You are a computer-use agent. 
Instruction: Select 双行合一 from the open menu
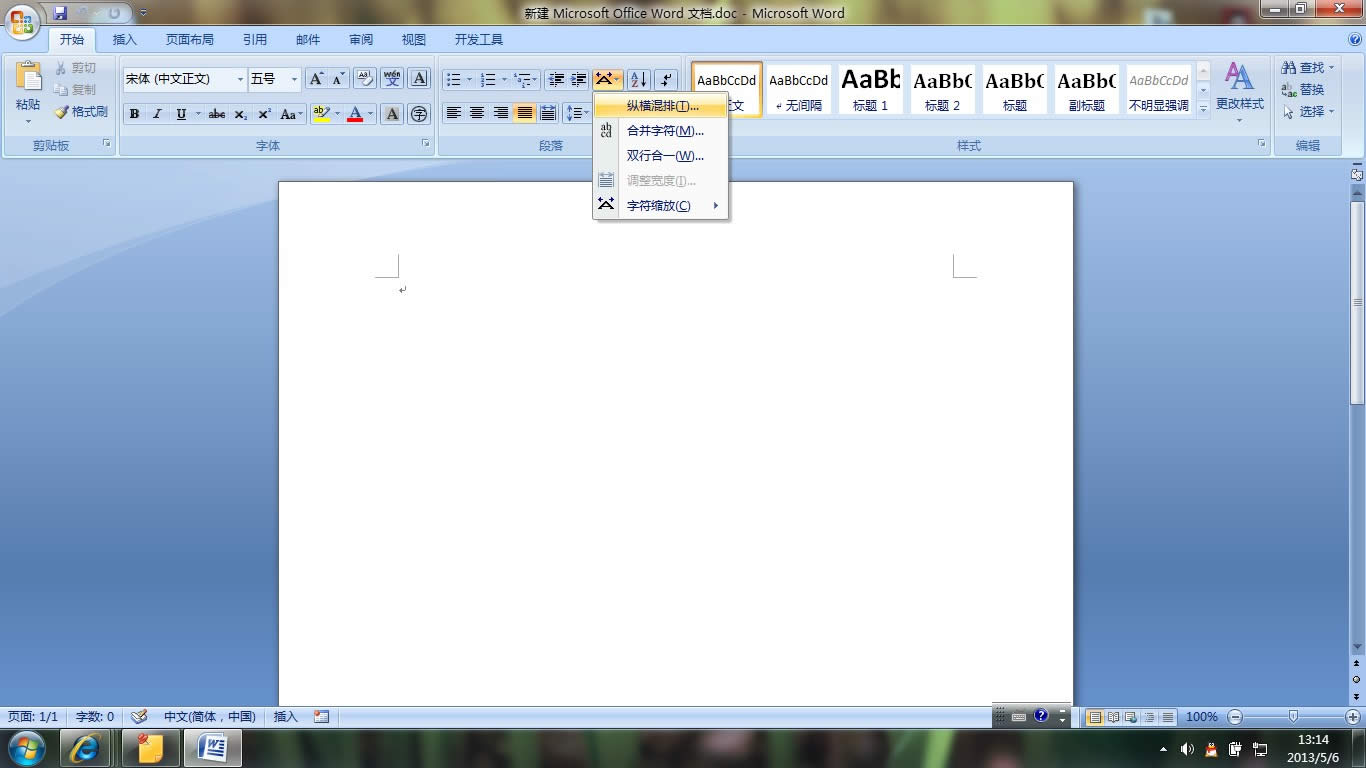coord(663,155)
